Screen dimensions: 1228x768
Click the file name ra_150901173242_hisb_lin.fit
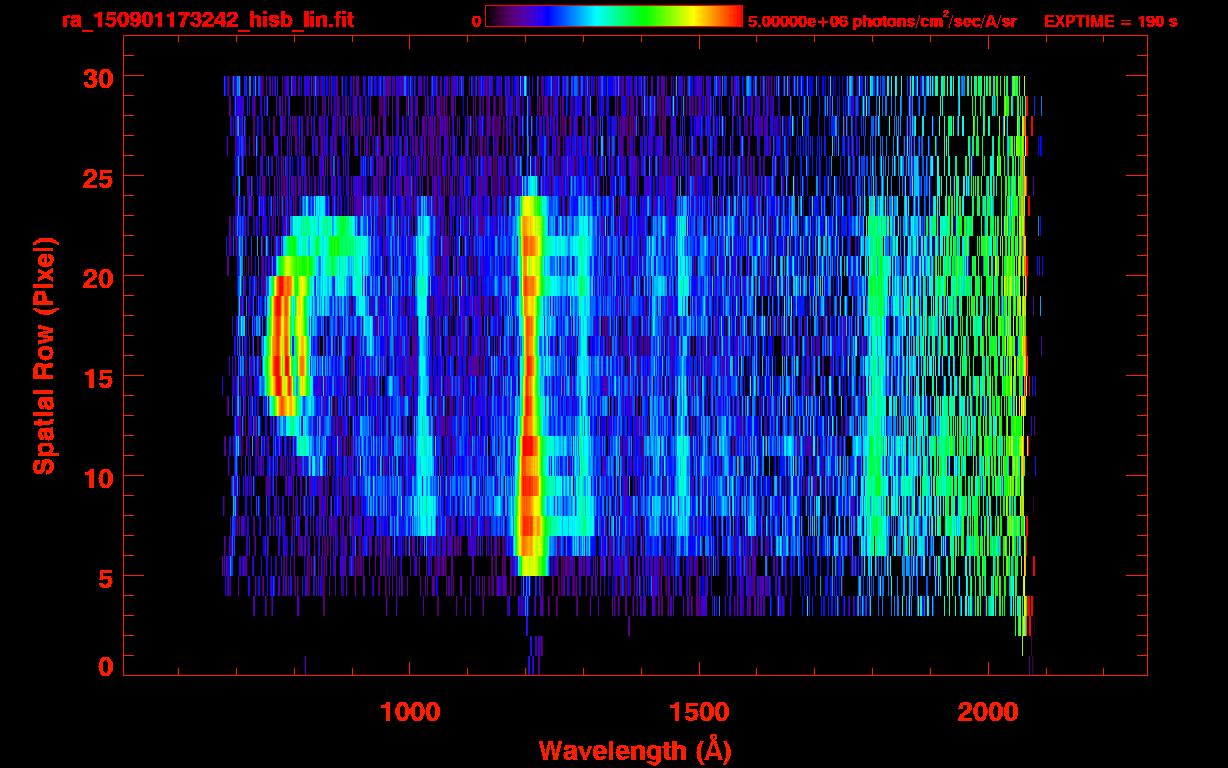pyautogui.click(x=207, y=21)
